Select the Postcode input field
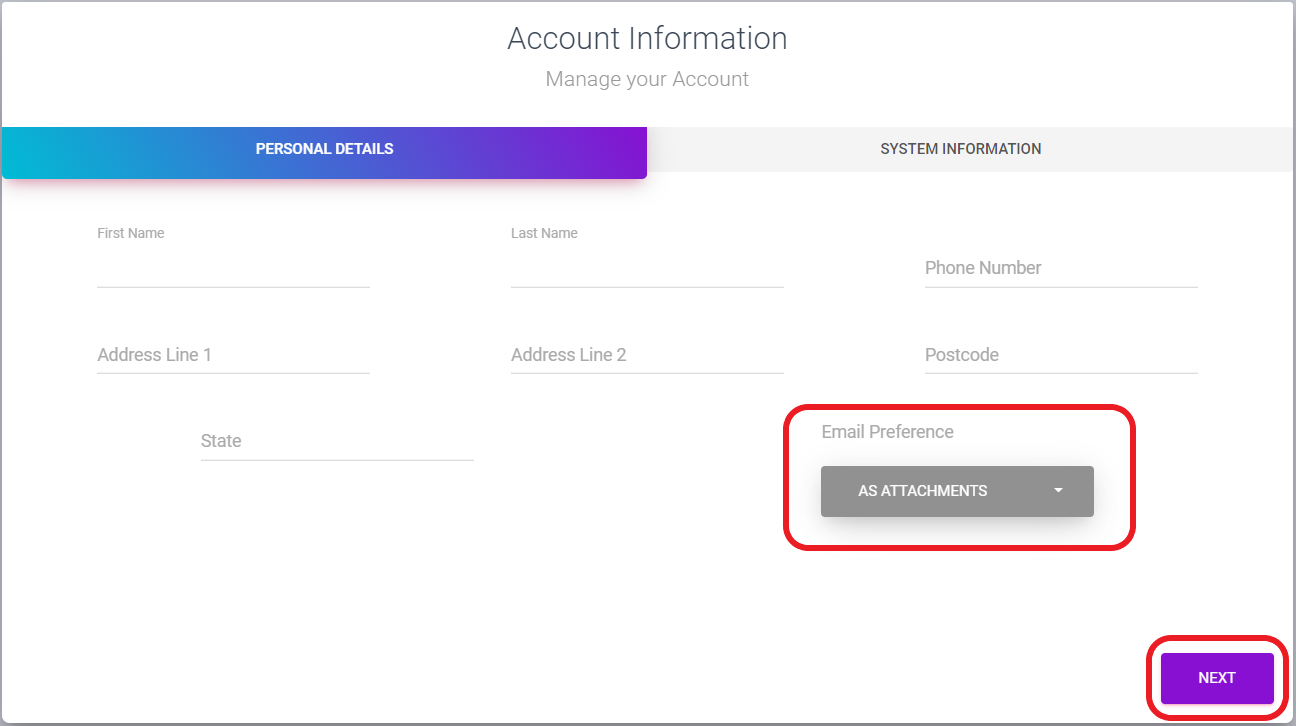 tap(1060, 355)
